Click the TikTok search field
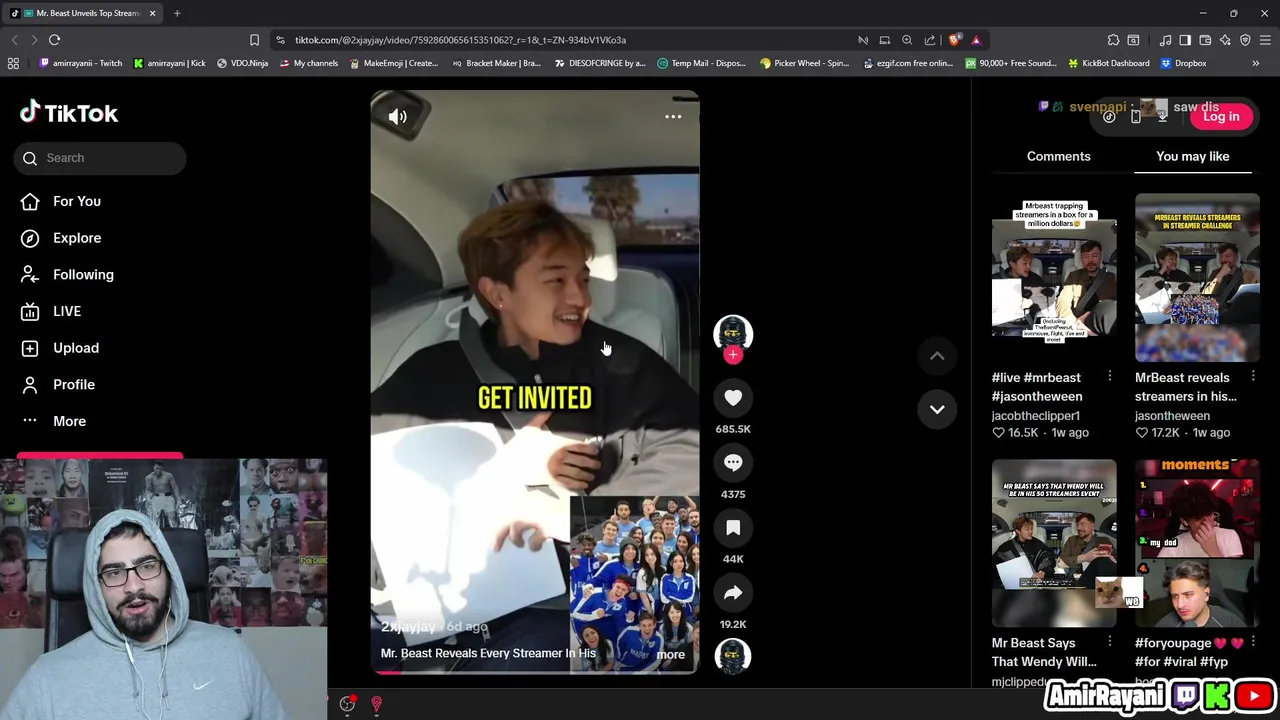This screenshot has height=720, width=1280. click(x=100, y=158)
